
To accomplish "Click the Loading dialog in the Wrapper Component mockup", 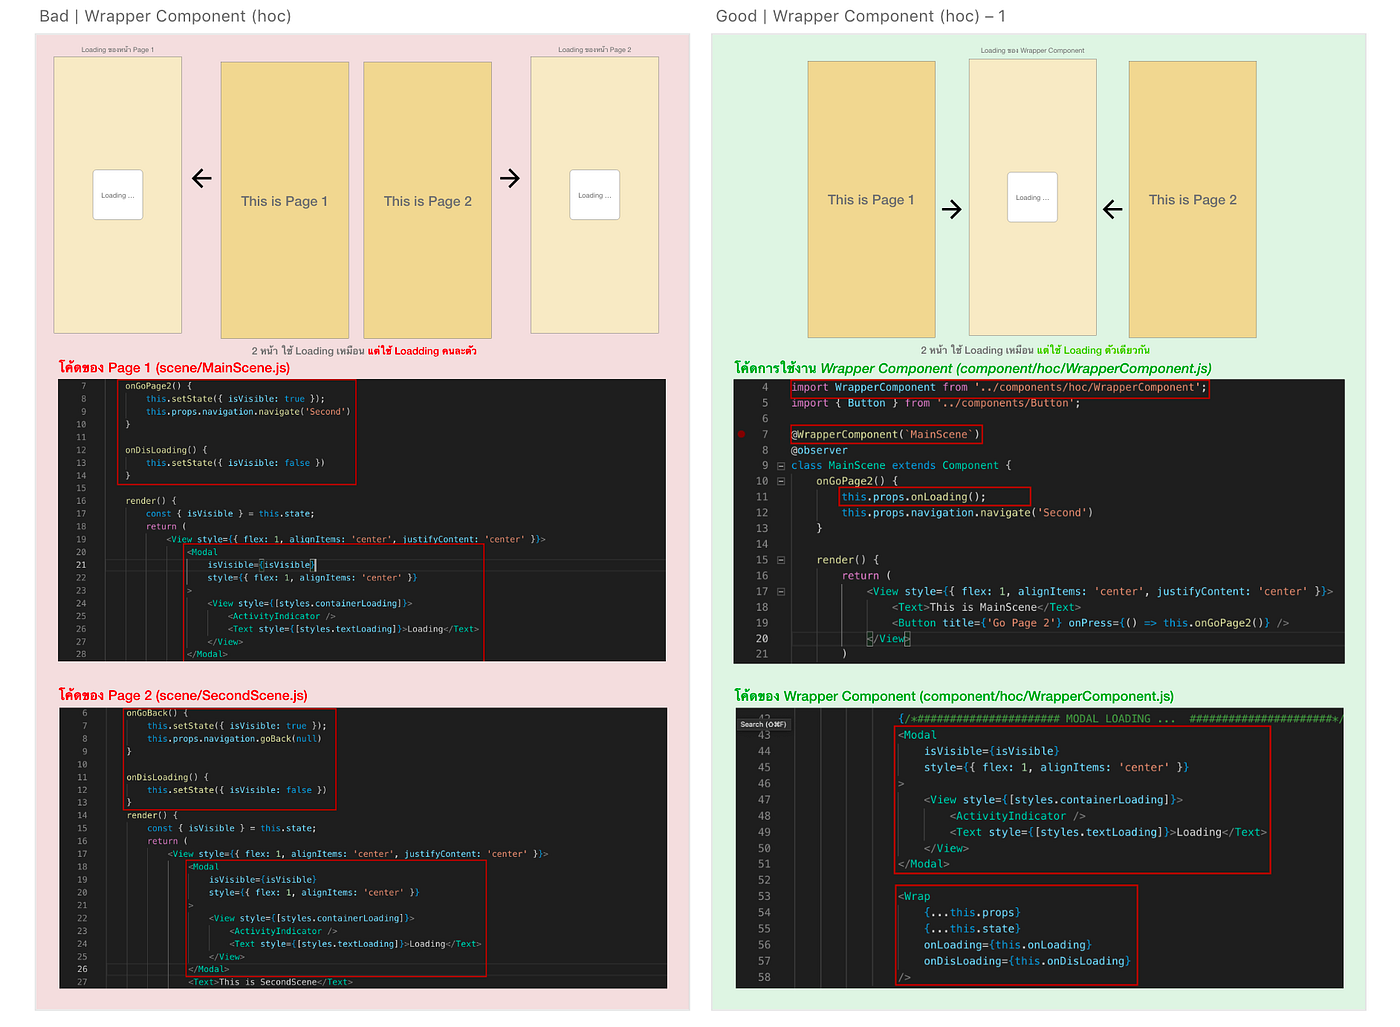I will coord(1031,197).
